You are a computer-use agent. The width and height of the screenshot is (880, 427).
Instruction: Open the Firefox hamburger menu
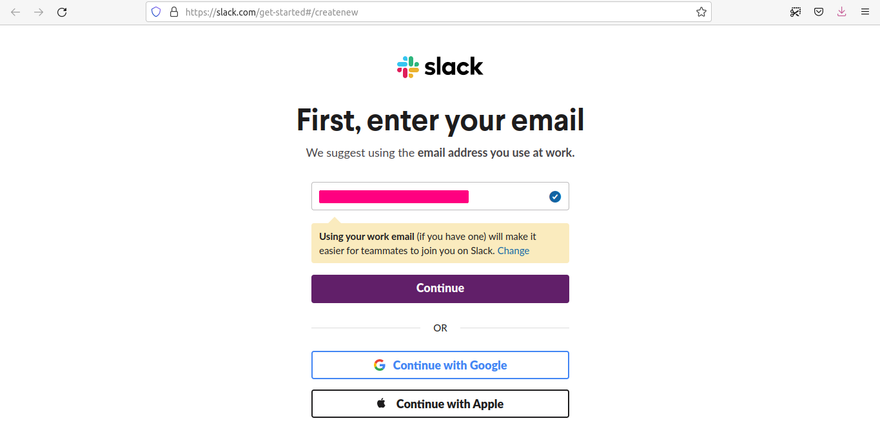pos(865,12)
